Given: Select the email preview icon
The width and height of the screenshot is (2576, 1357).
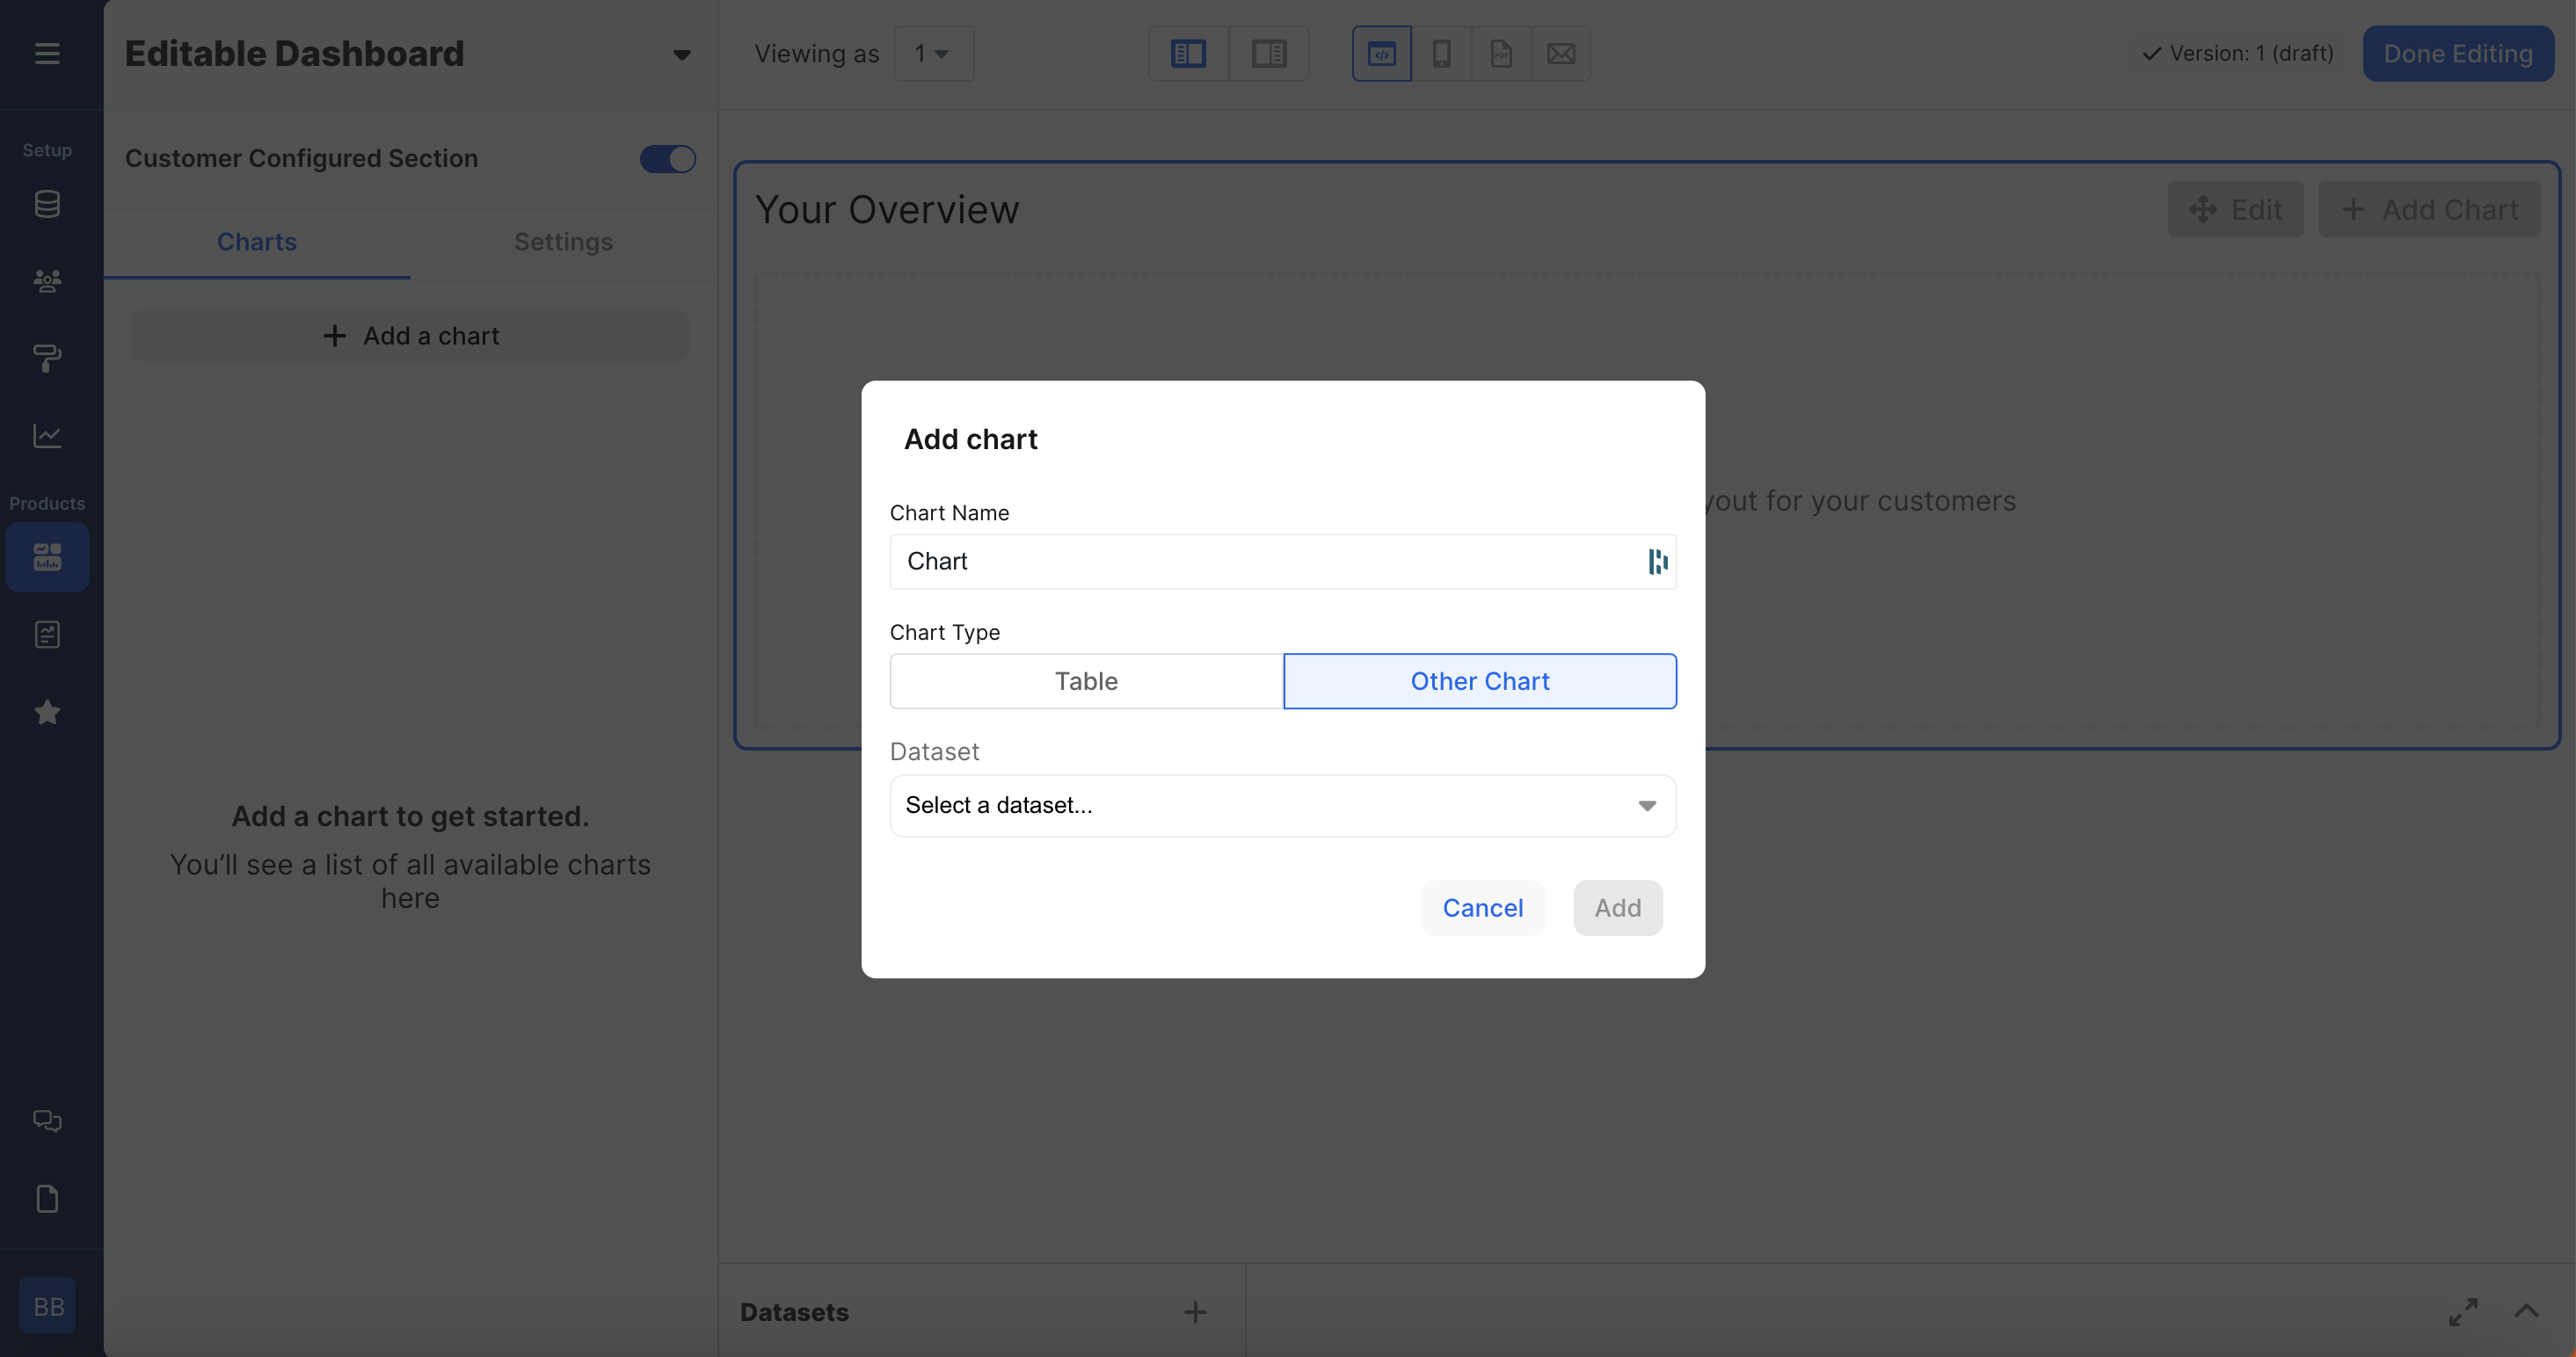Looking at the screenshot, I should [x=1560, y=53].
